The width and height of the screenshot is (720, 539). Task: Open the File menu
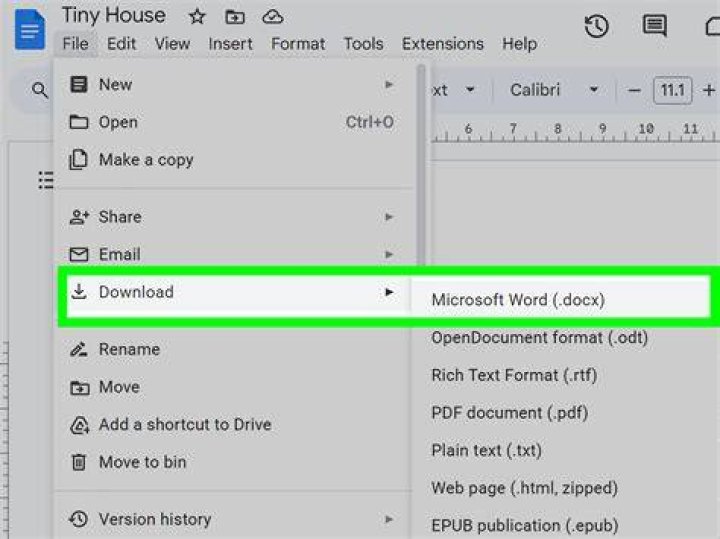coord(75,44)
